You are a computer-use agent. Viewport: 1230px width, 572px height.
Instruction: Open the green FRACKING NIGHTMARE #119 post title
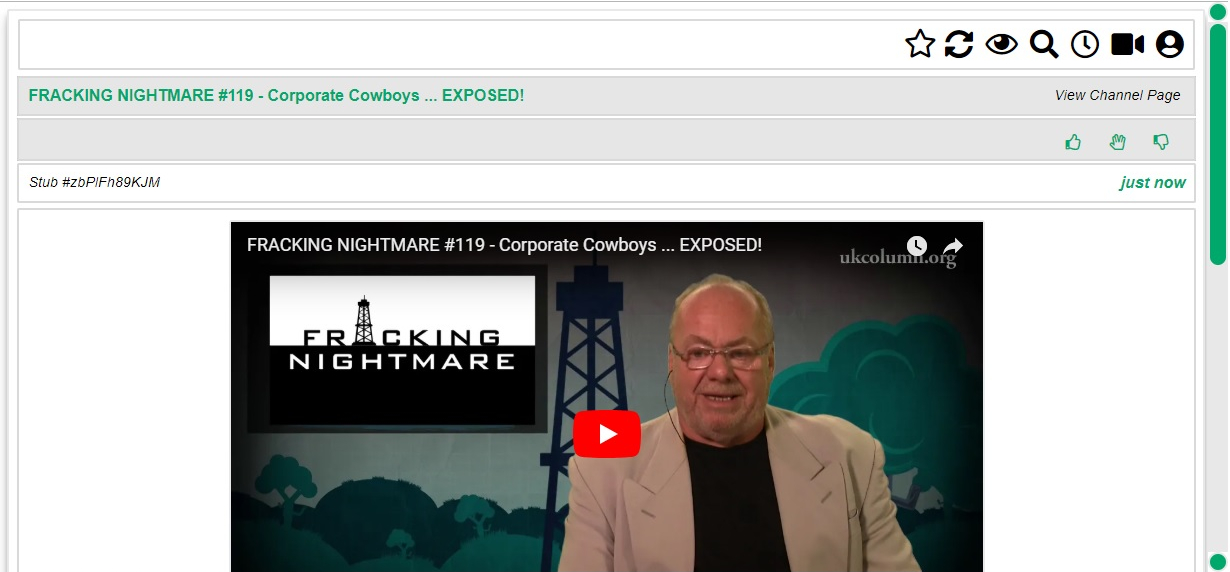[276, 95]
